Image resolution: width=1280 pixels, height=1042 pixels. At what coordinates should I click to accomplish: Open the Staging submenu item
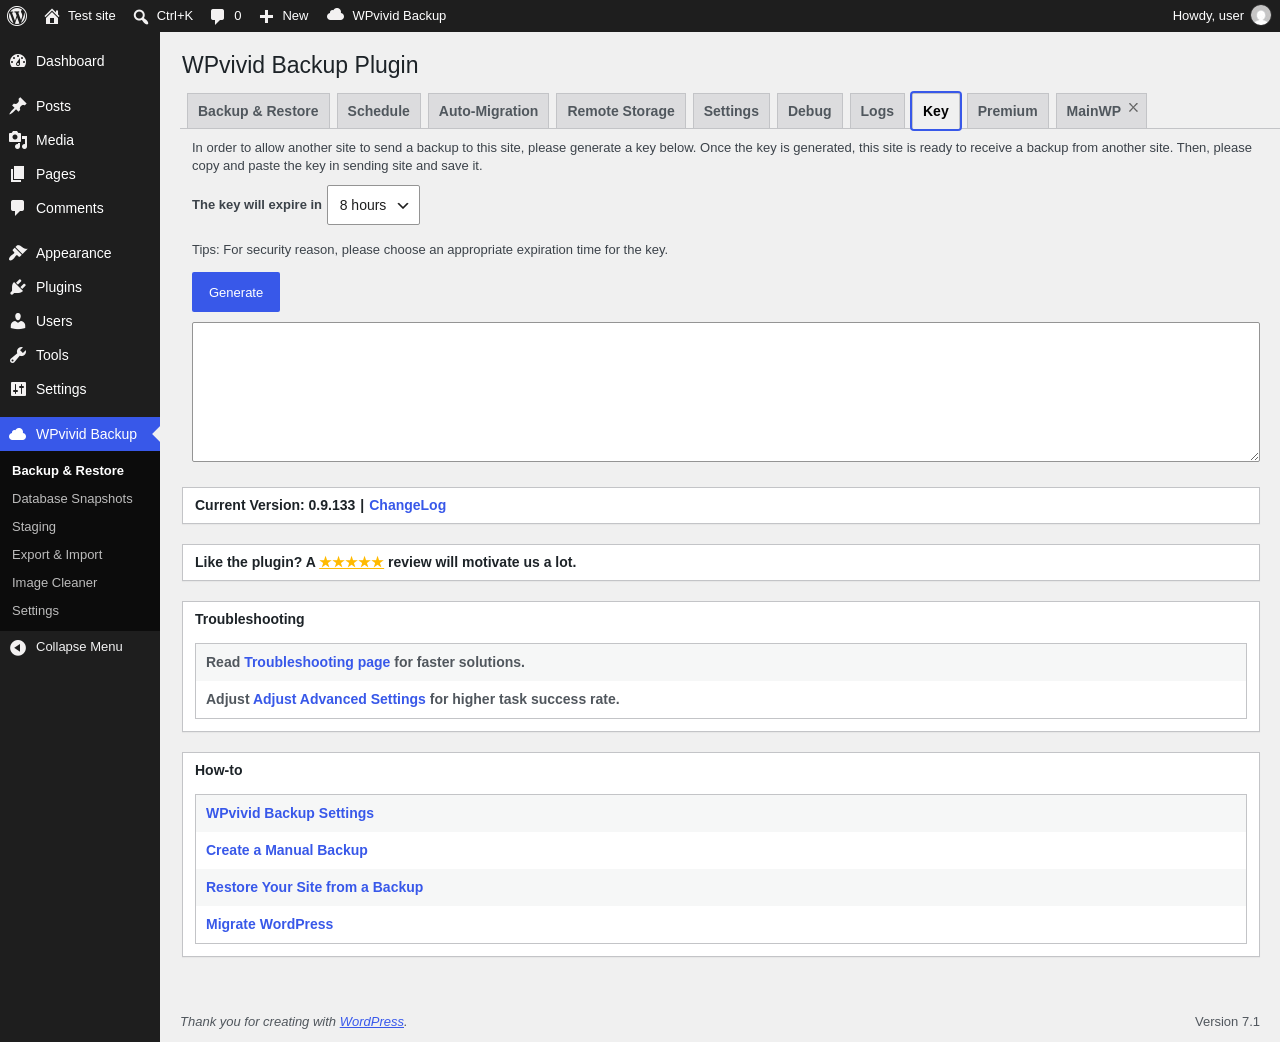click(34, 527)
